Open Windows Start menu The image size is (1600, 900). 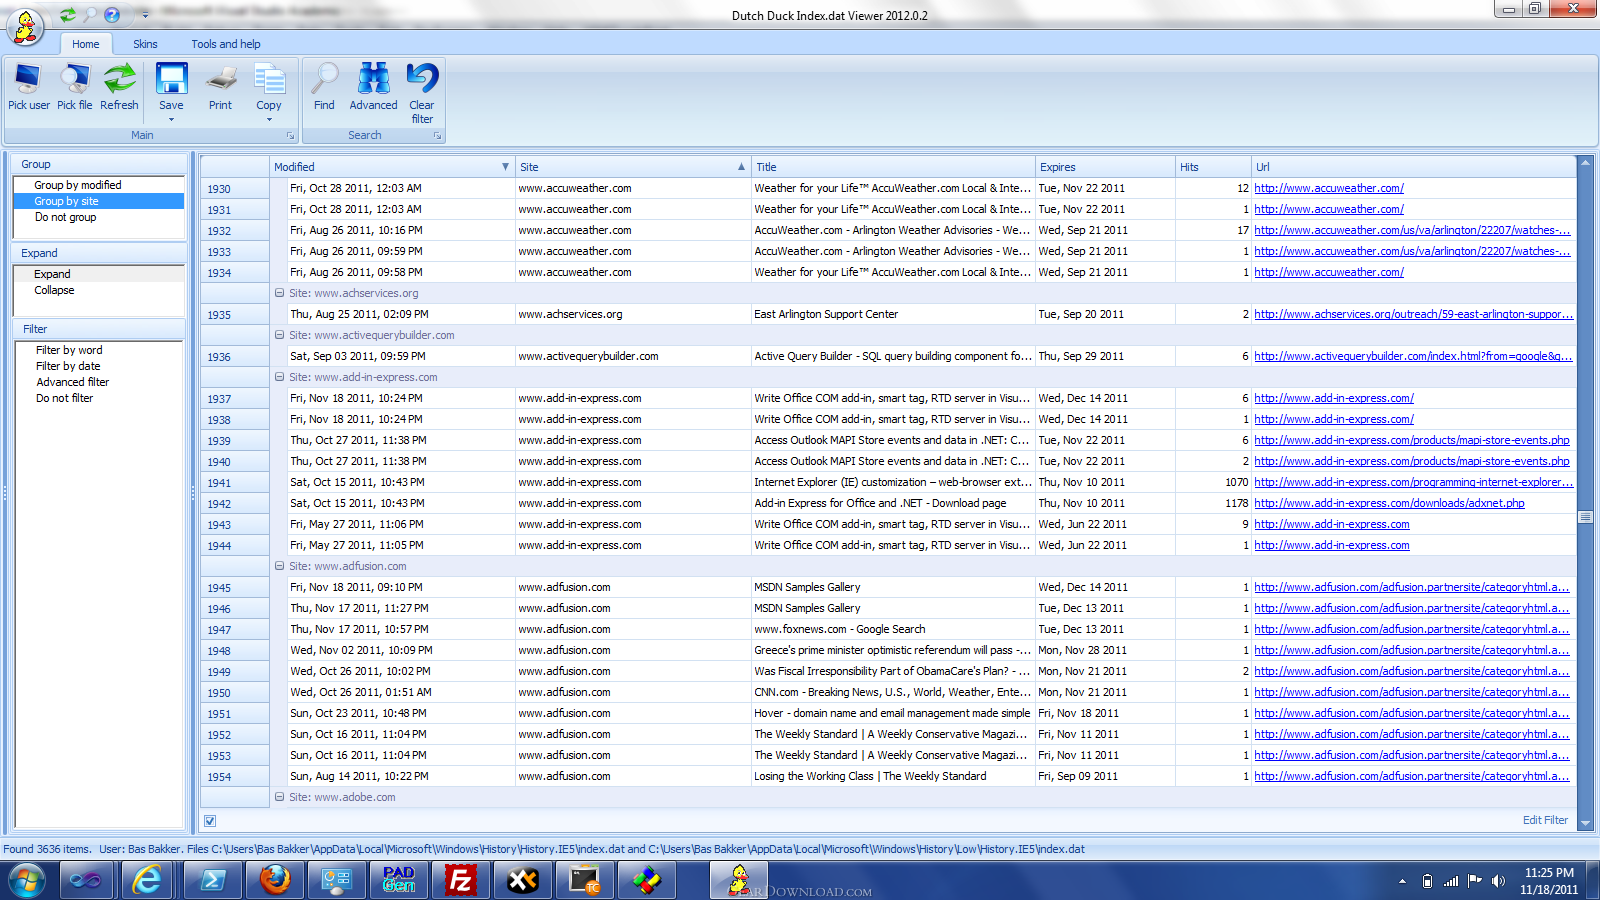[27, 881]
